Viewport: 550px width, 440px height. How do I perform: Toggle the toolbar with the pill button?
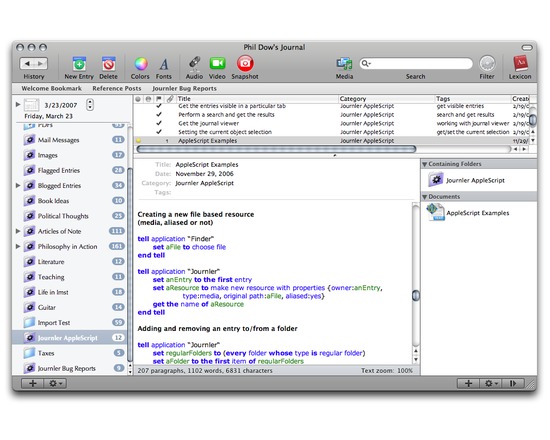[x=526, y=47]
